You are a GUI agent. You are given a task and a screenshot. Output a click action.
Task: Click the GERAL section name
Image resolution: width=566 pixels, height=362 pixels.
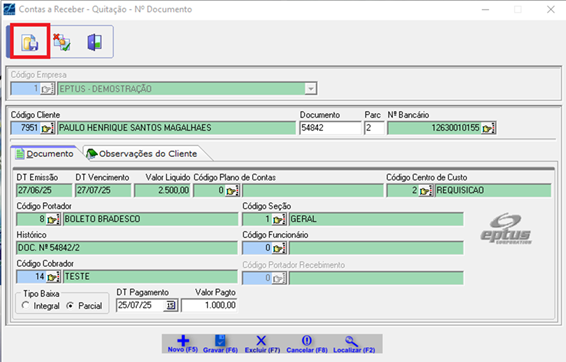[376, 219]
